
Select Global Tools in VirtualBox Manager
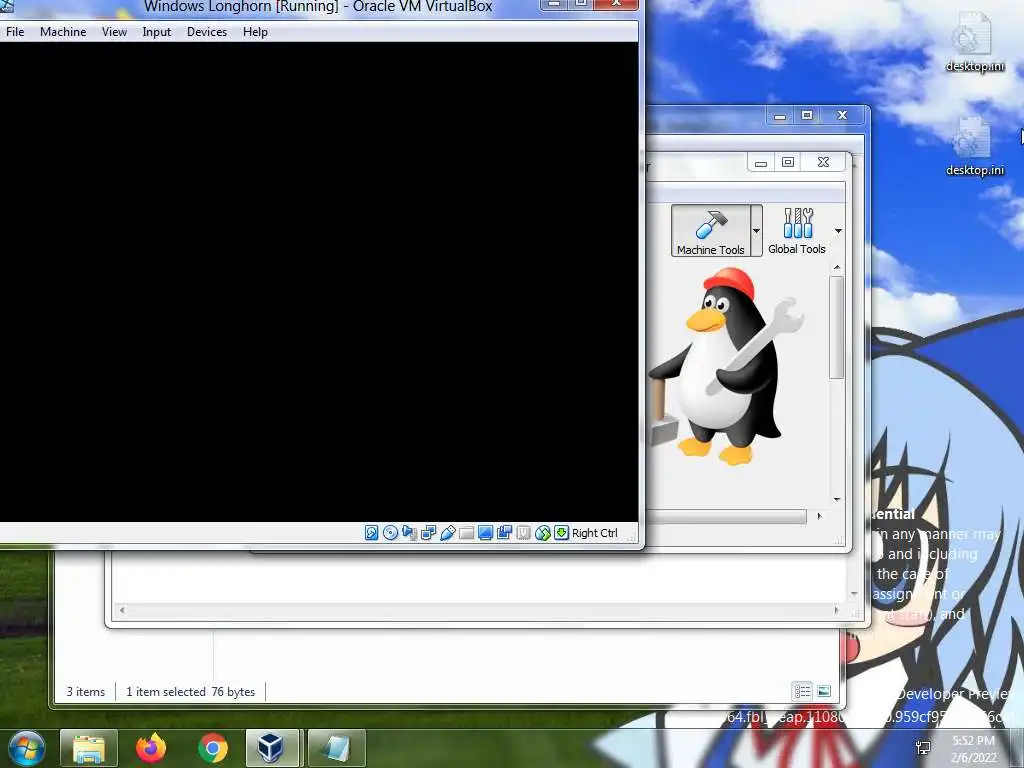797,231
